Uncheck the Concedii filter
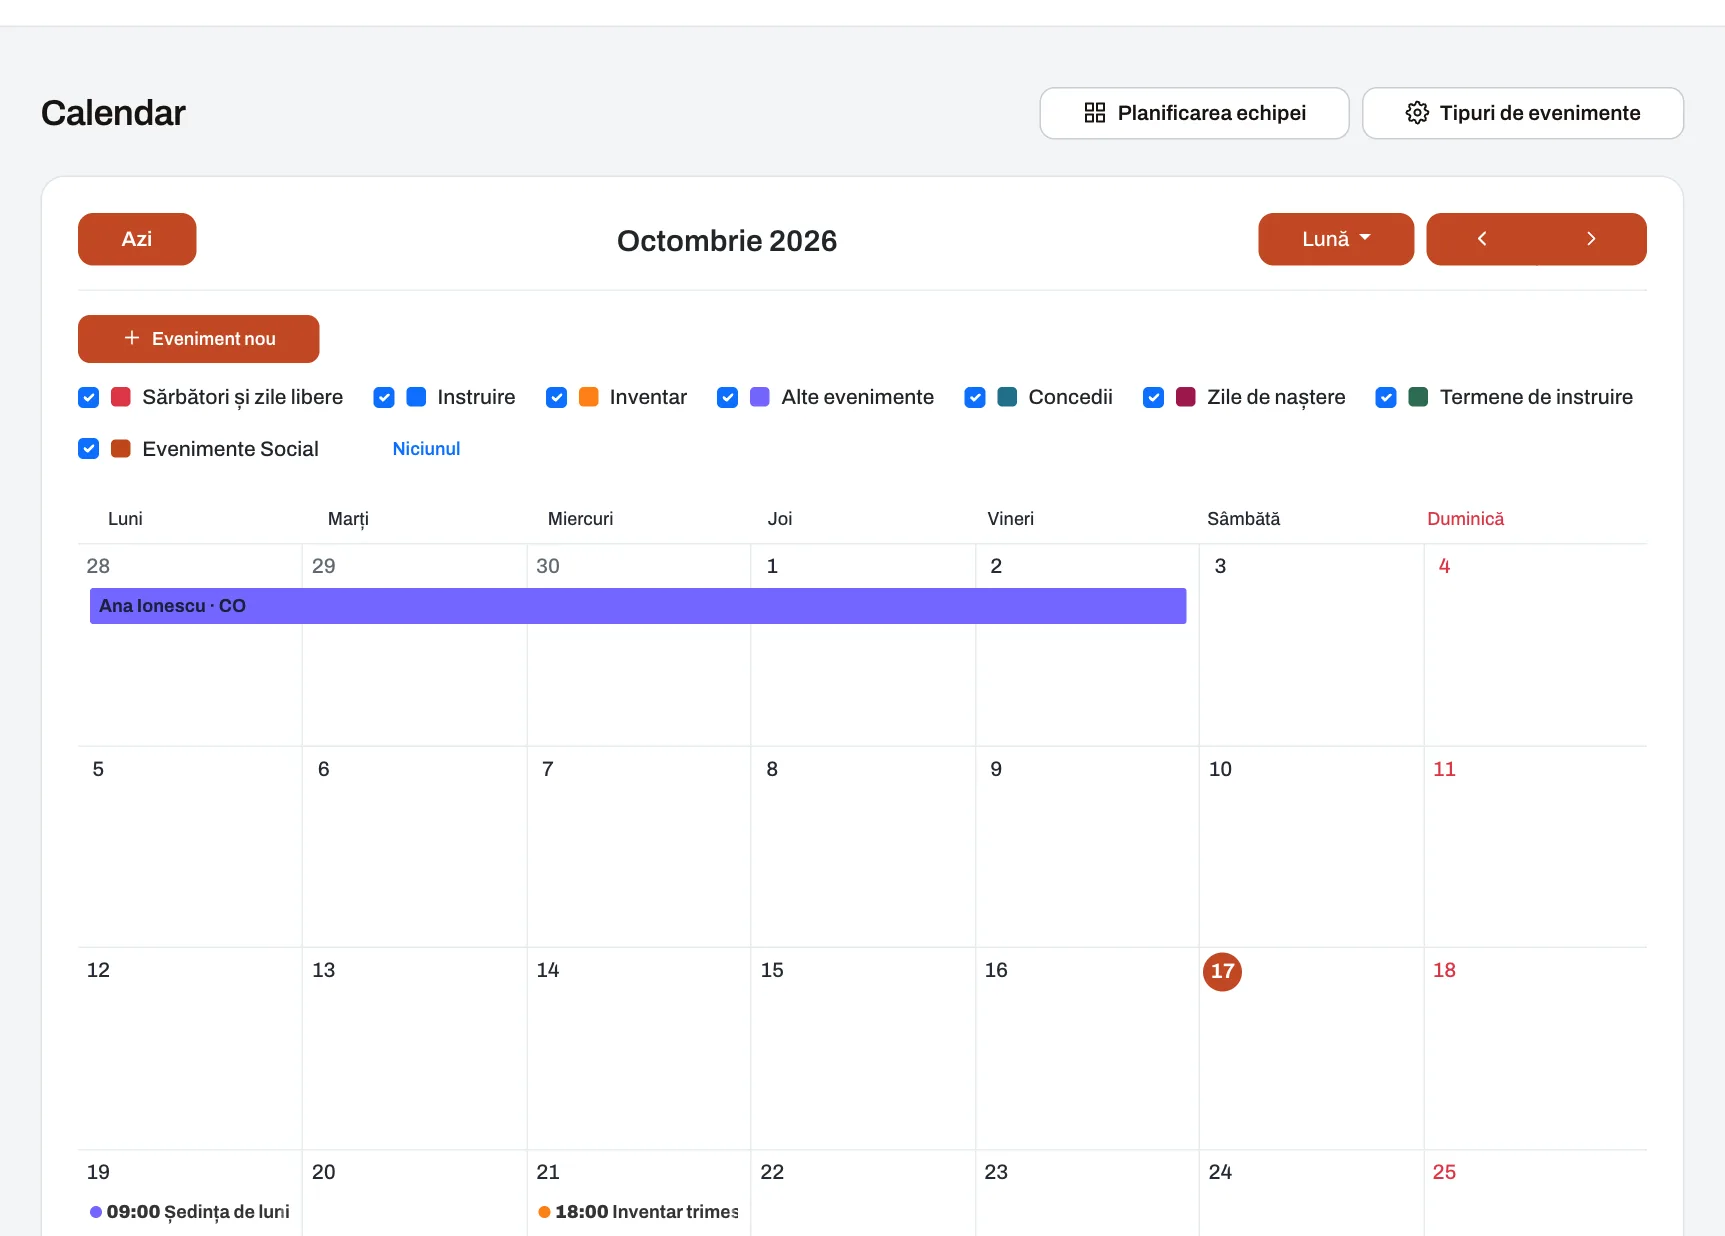This screenshot has width=1725, height=1236. (975, 397)
